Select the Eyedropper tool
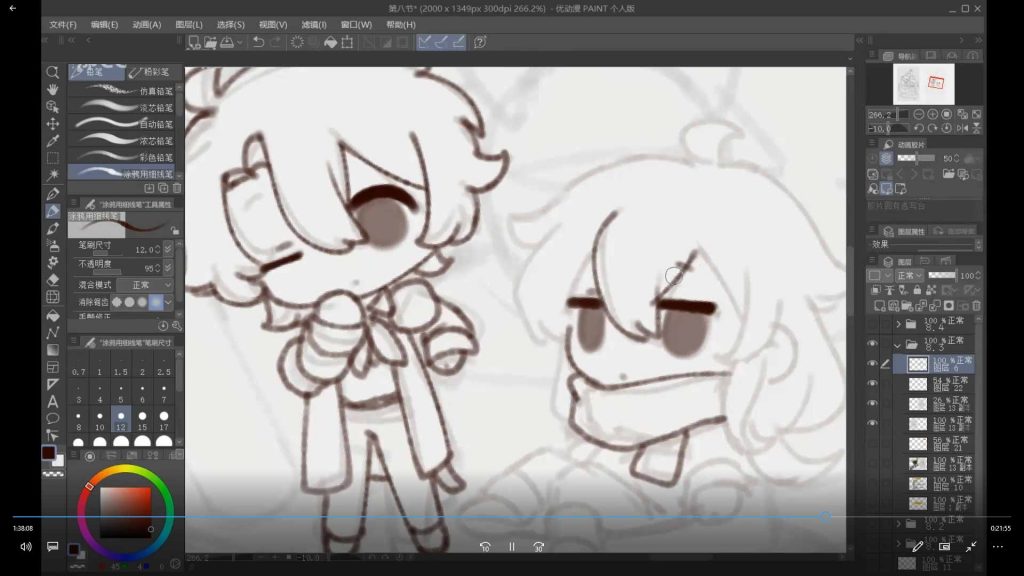 pyautogui.click(x=52, y=141)
